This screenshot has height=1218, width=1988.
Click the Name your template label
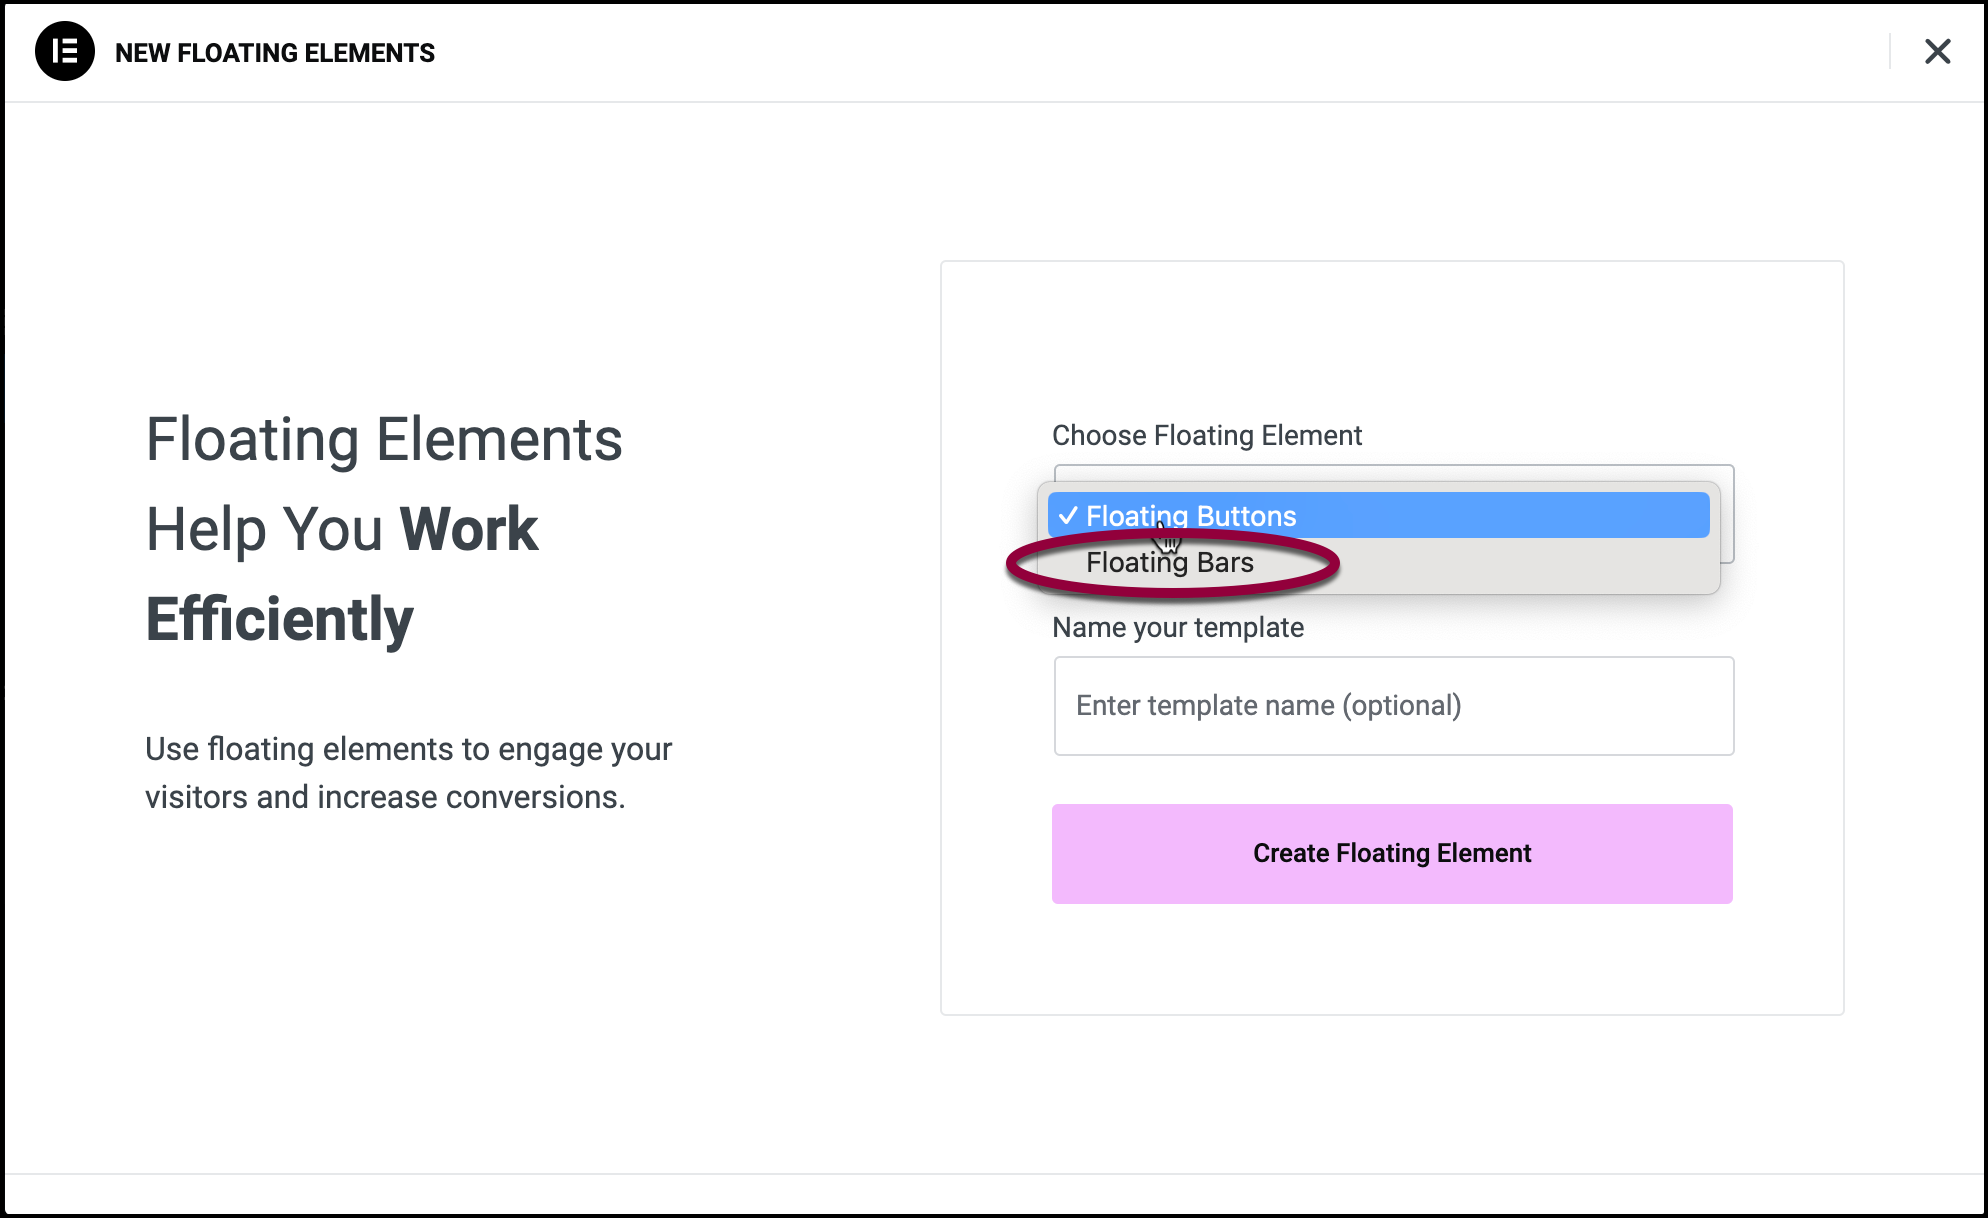(x=1177, y=628)
